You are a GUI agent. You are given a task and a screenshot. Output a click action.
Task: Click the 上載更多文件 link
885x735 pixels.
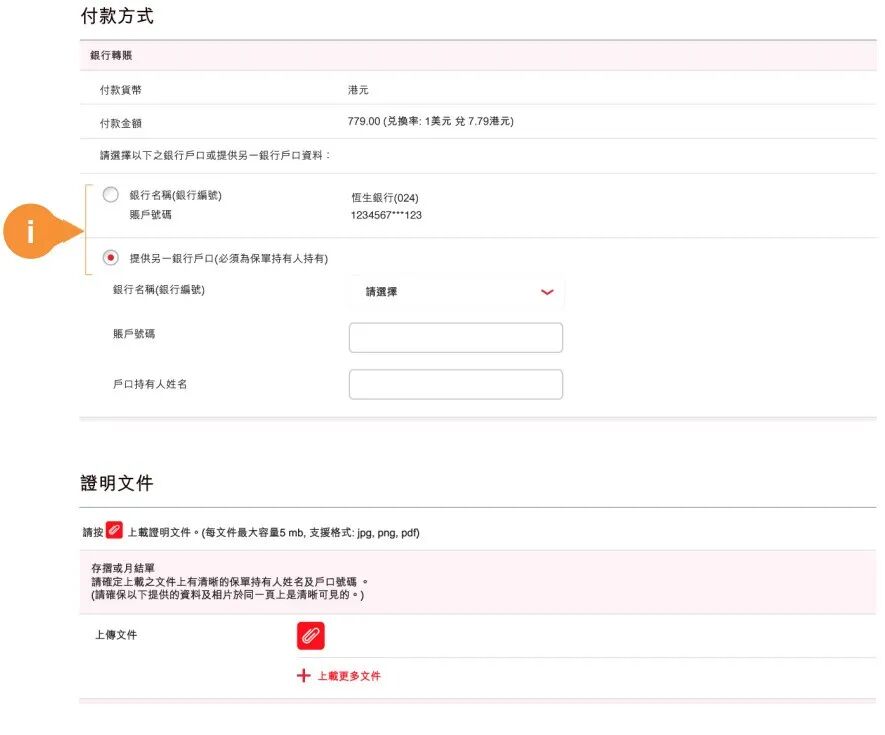349,676
